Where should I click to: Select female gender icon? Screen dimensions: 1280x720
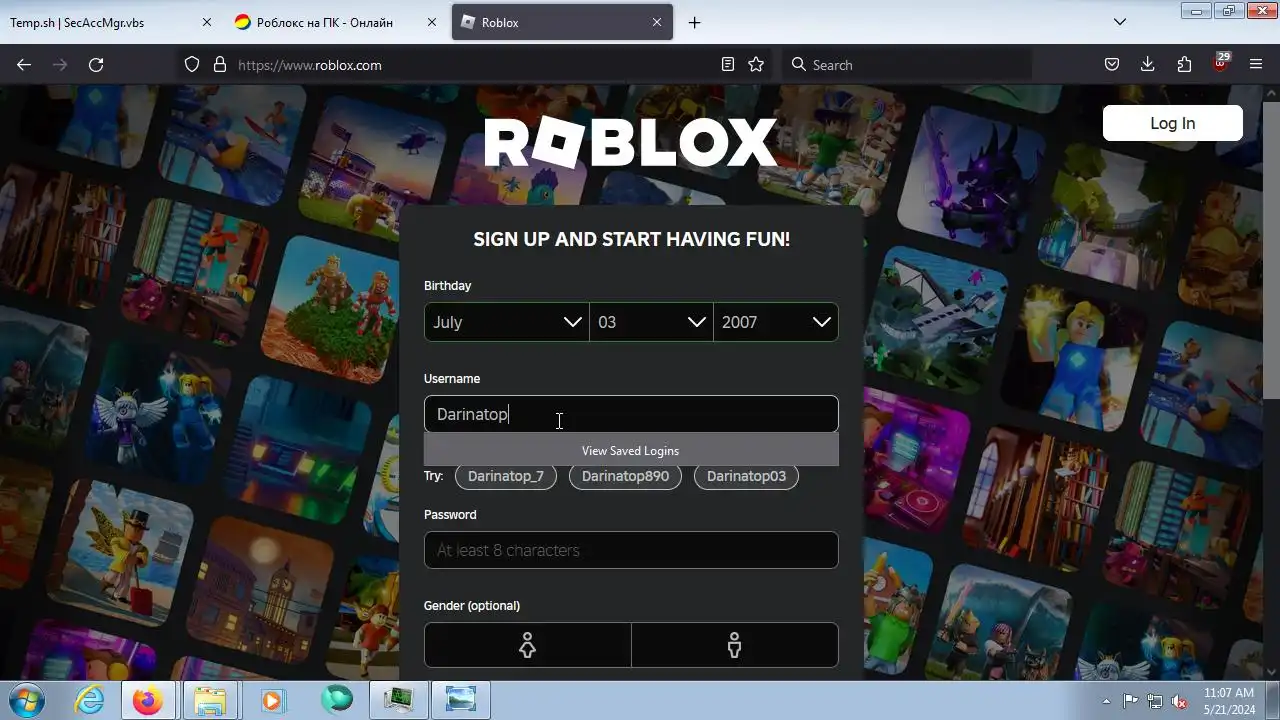[527, 645]
